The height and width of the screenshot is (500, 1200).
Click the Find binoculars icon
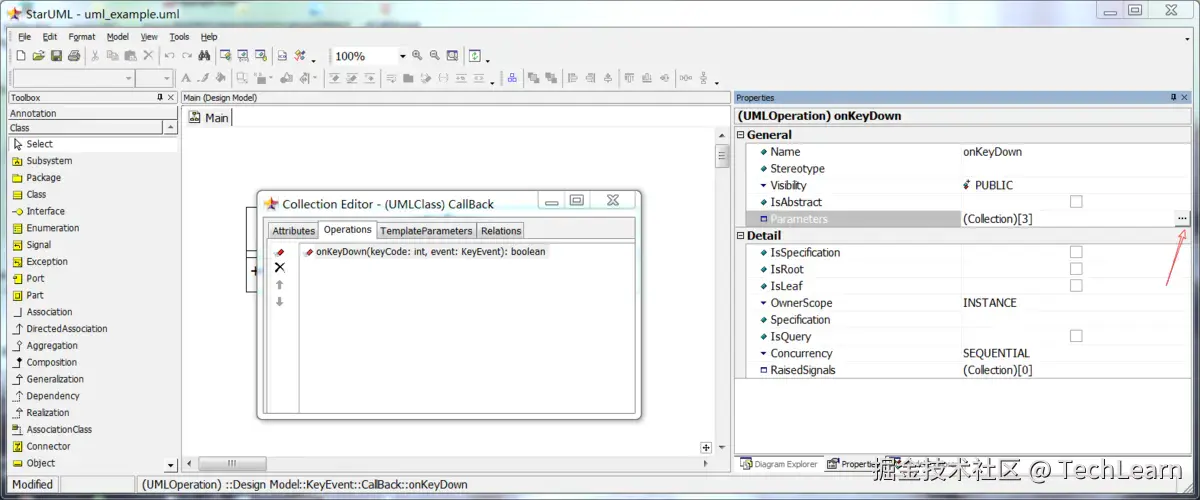(x=203, y=56)
